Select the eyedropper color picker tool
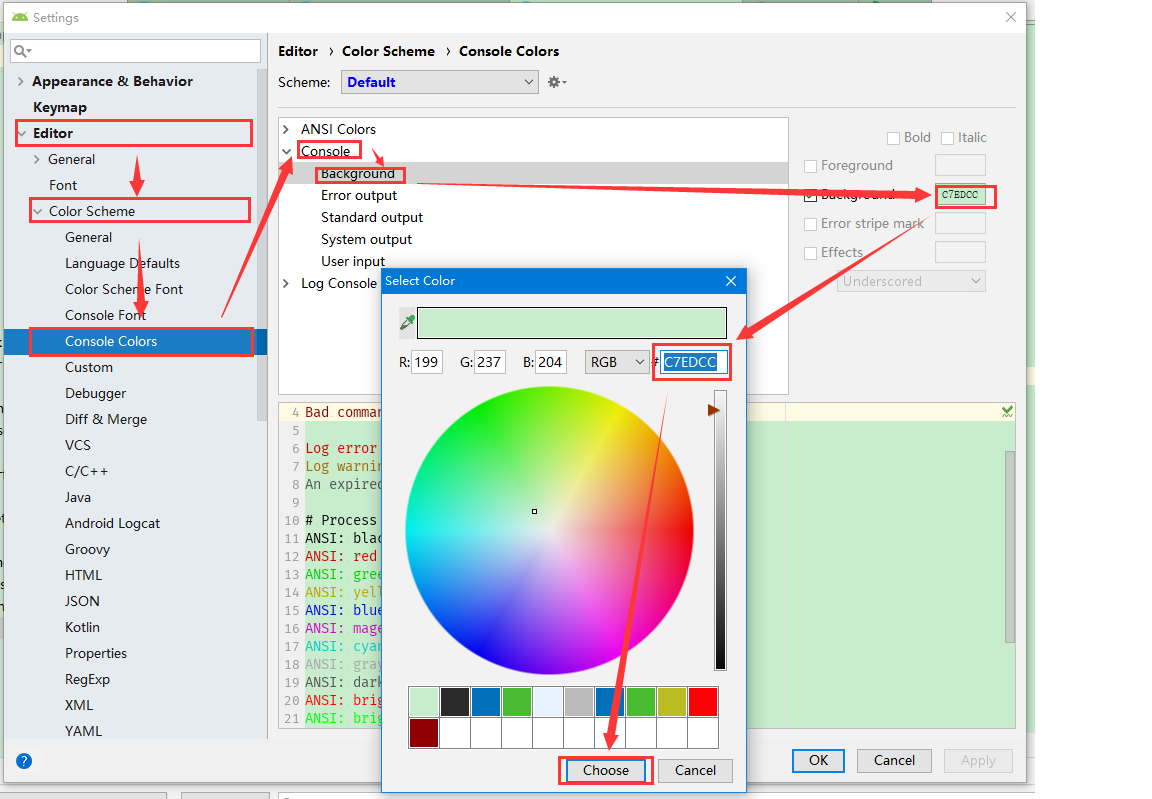 (x=407, y=322)
